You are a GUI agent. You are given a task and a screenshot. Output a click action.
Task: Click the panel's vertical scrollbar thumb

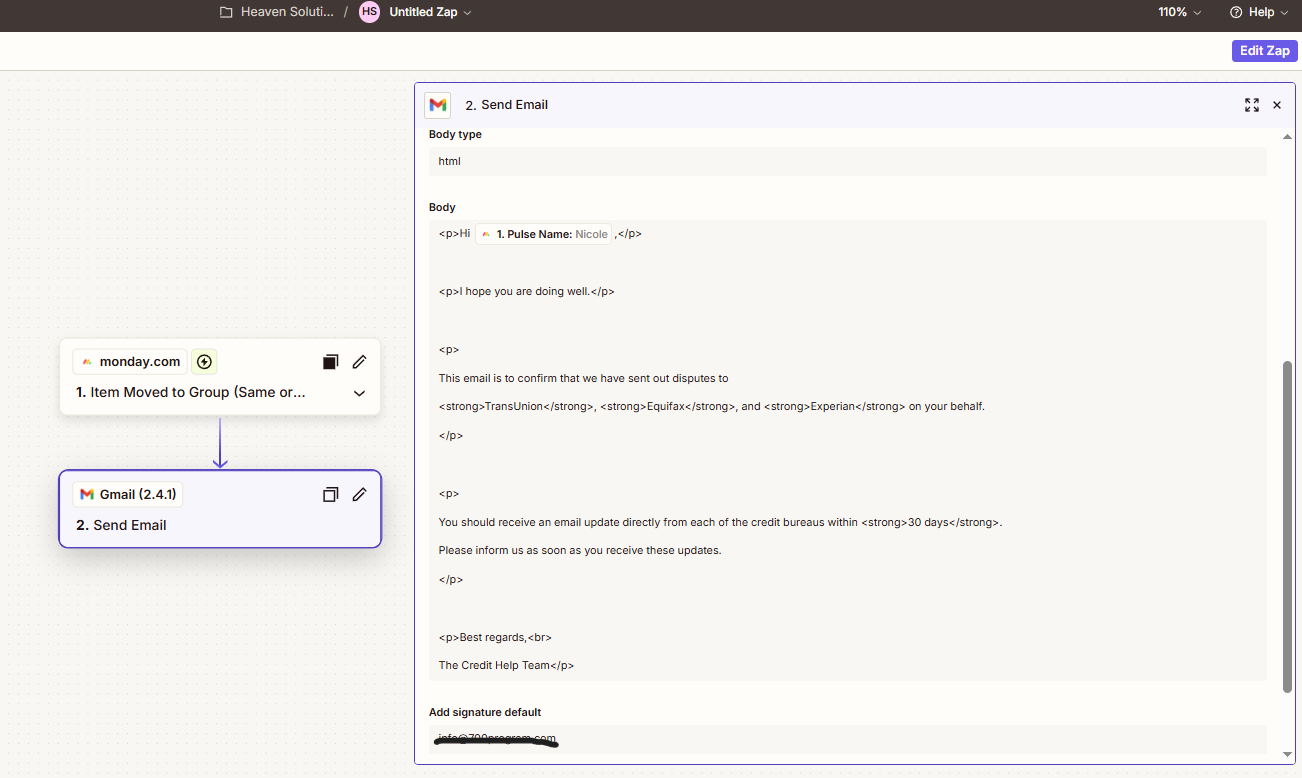1287,525
